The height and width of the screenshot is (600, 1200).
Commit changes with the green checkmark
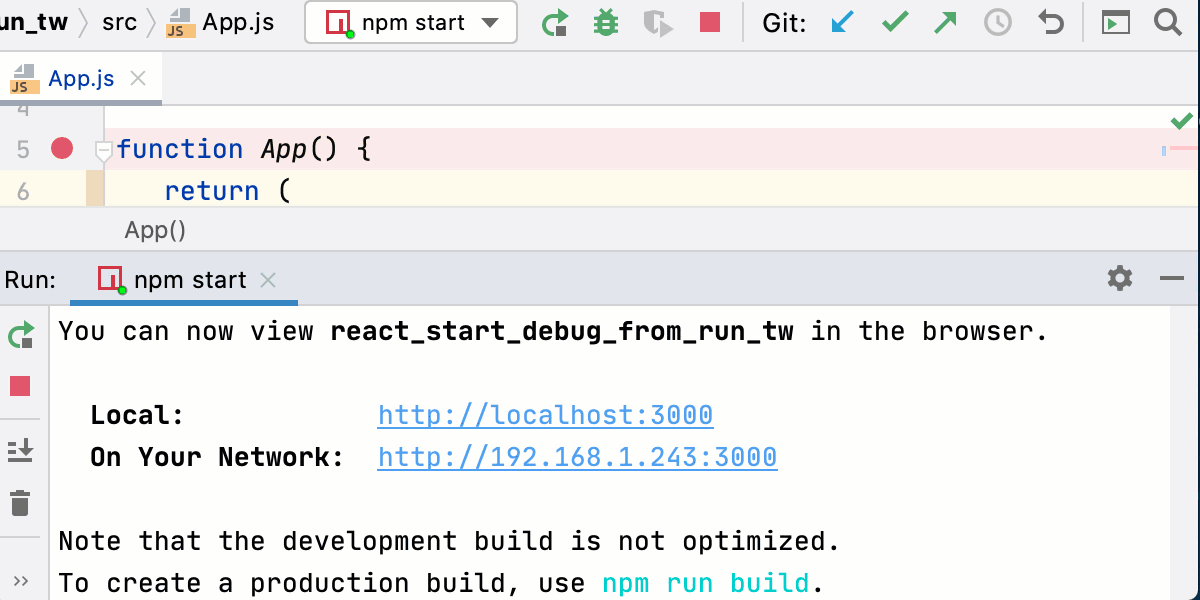[x=894, y=22]
